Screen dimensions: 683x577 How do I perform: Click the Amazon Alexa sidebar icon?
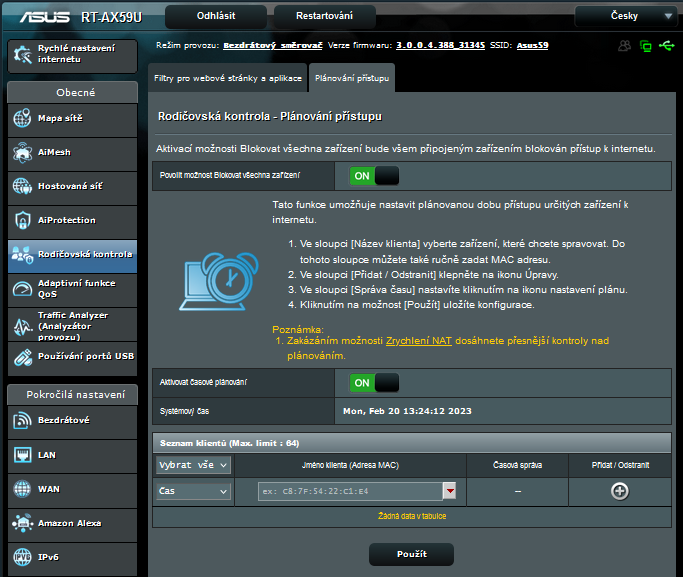pyautogui.click(x=22, y=523)
